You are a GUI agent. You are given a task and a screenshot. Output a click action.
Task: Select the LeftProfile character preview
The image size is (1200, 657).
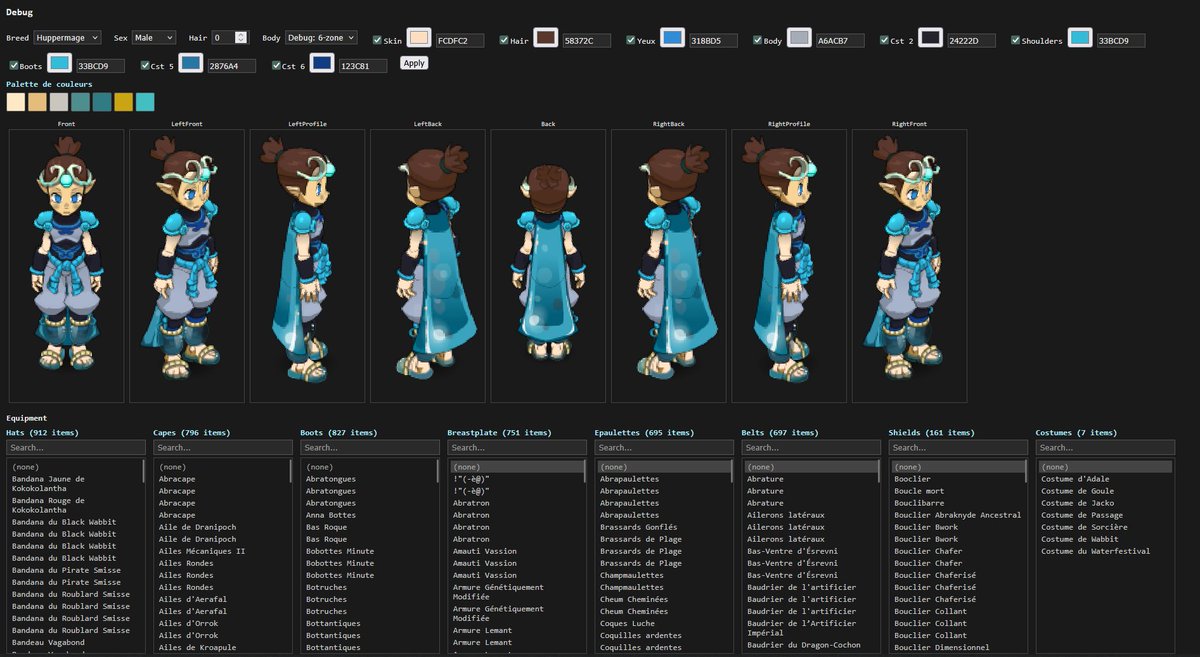[307, 265]
